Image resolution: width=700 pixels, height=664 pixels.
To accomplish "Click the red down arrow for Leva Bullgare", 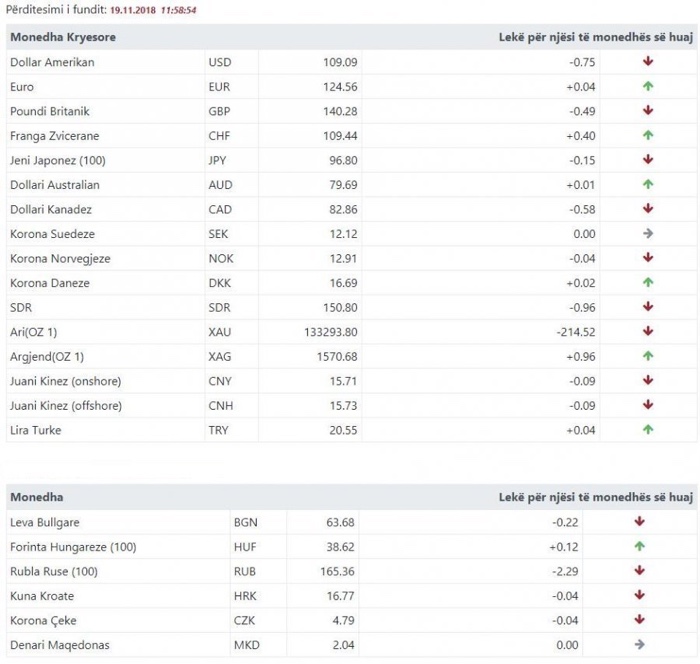I will pos(639,522).
